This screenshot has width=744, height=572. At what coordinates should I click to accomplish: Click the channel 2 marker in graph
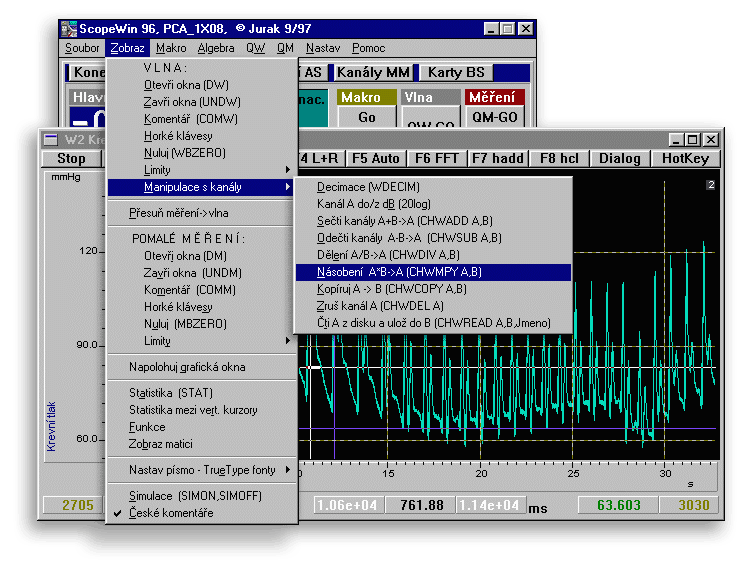(x=710, y=185)
